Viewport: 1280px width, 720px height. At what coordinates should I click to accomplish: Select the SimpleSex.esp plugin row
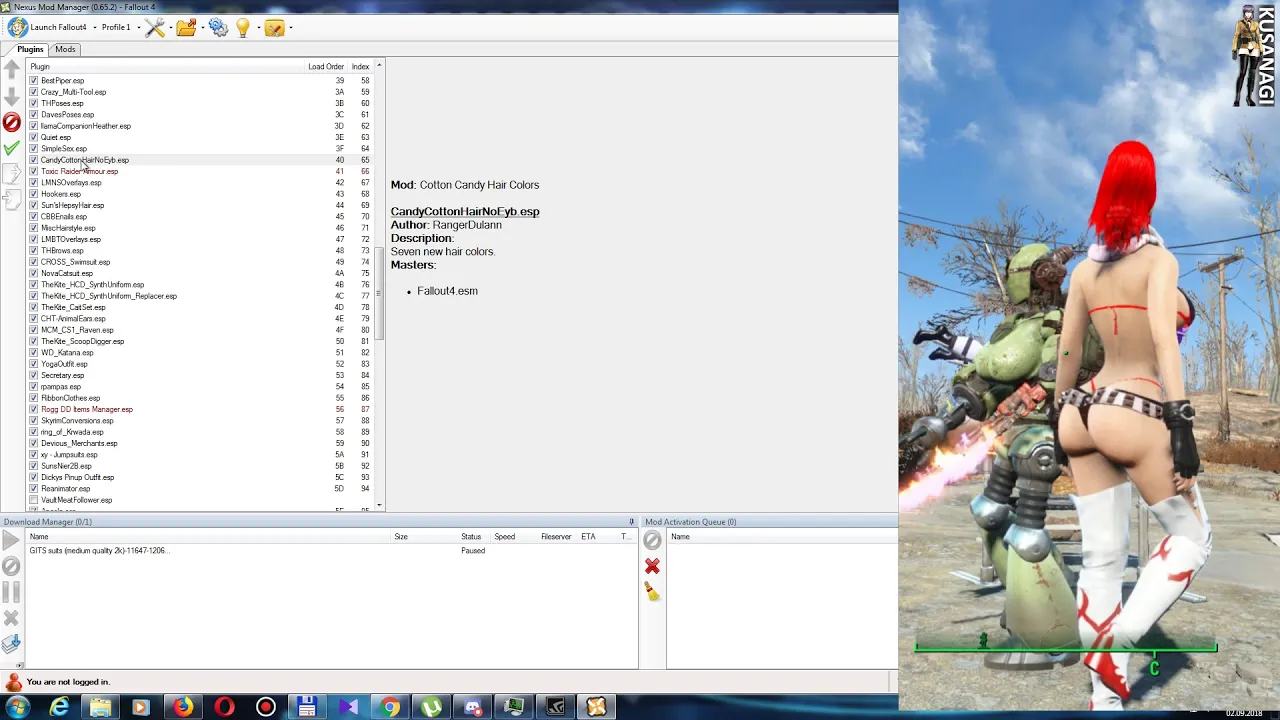click(x=200, y=148)
